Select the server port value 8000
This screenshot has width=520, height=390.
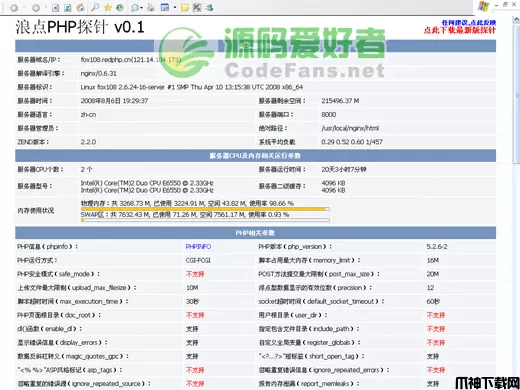(x=329, y=114)
